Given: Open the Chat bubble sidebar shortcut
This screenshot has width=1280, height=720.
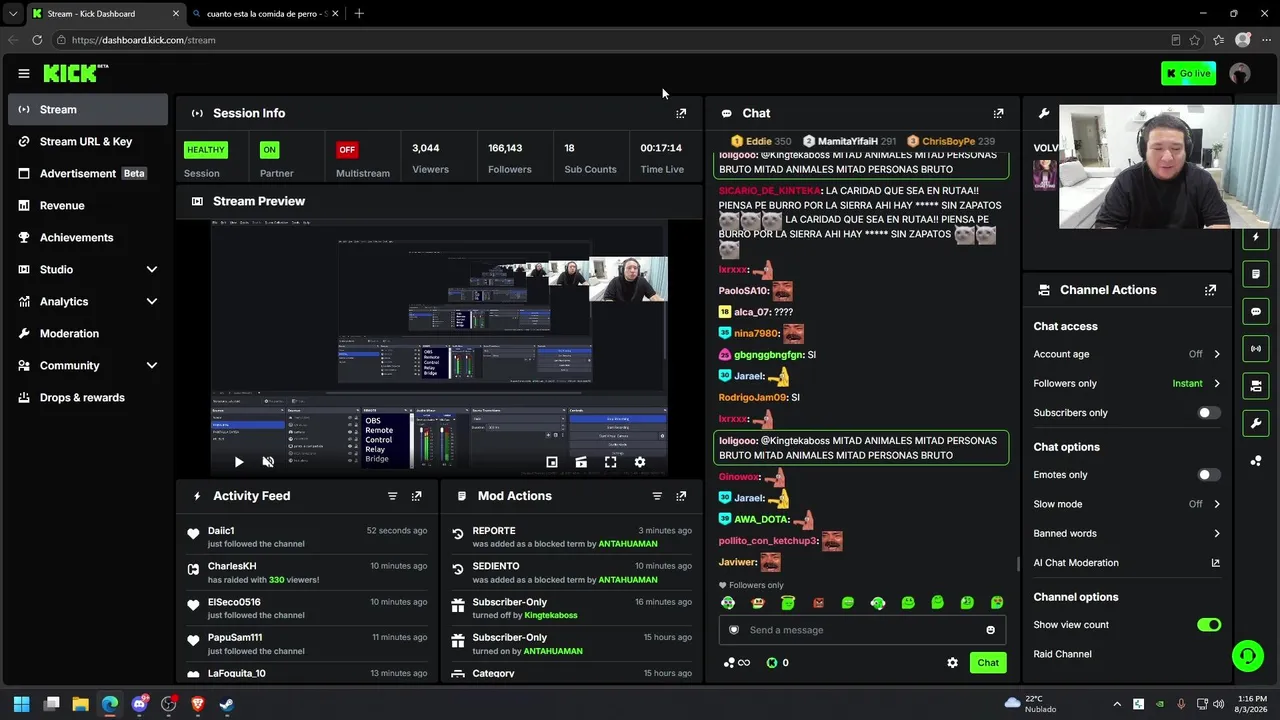Looking at the screenshot, I should 1256,311.
